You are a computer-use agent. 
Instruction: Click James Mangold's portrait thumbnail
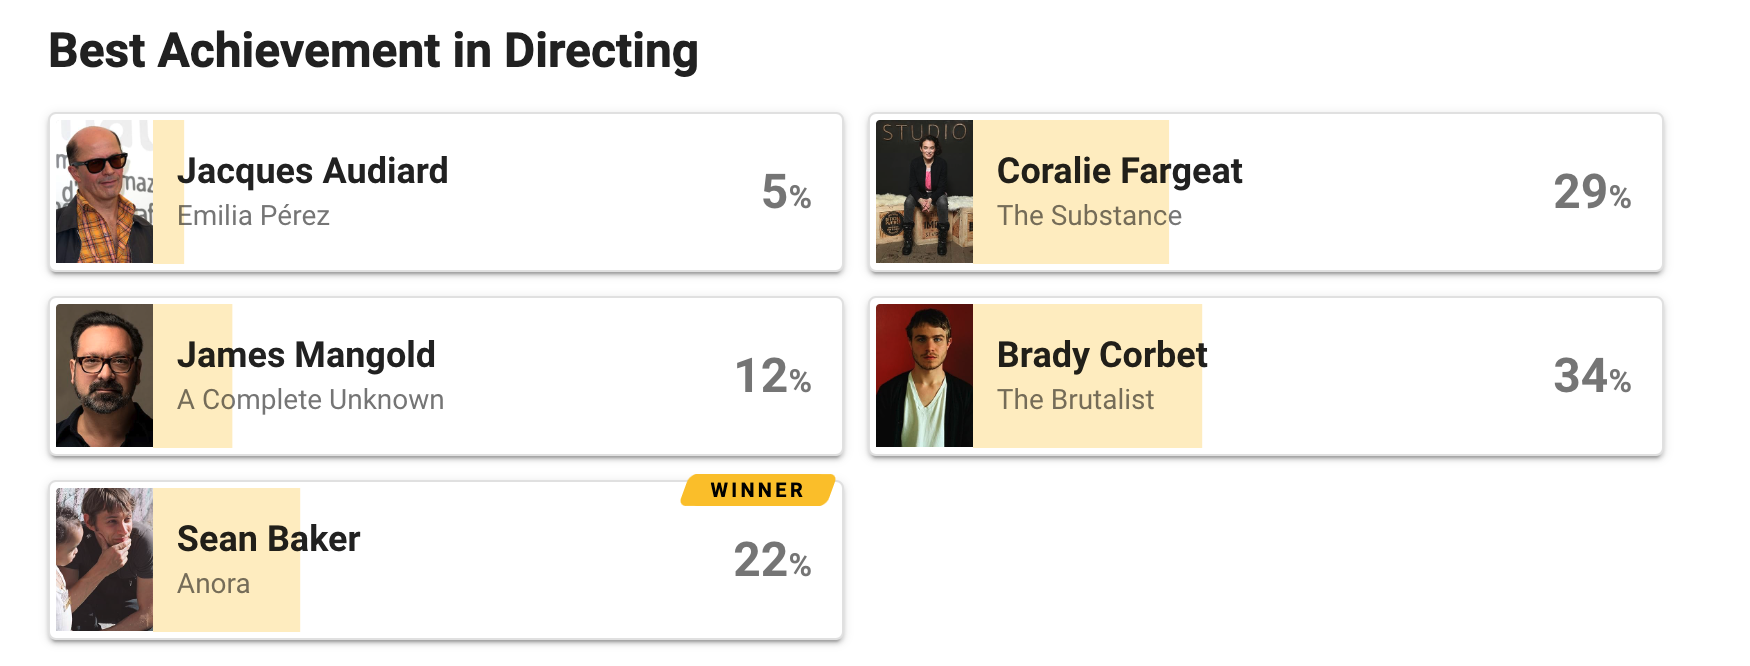click(104, 376)
